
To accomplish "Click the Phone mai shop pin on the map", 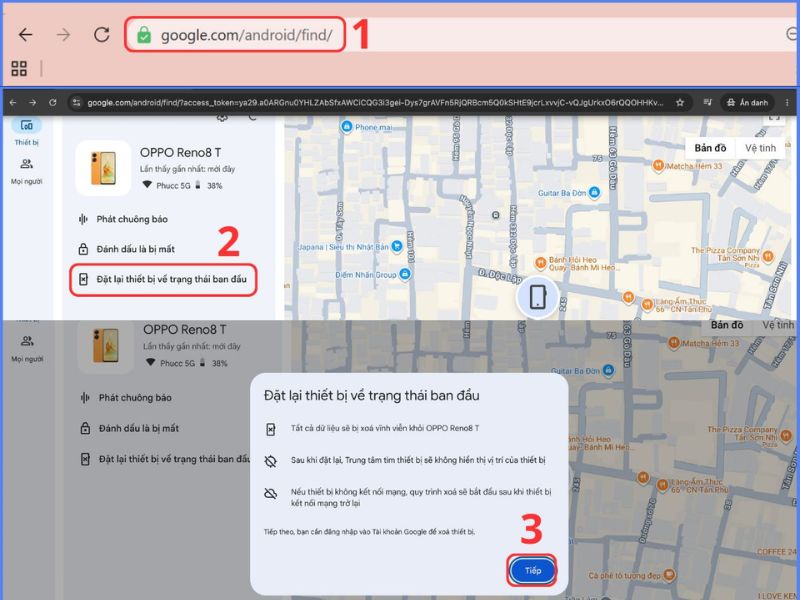I will [x=346, y=126].
